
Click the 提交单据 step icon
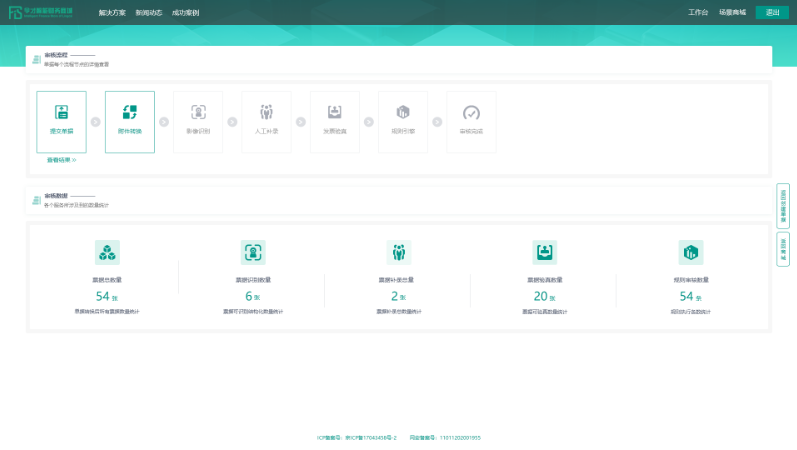click(61, 112)
